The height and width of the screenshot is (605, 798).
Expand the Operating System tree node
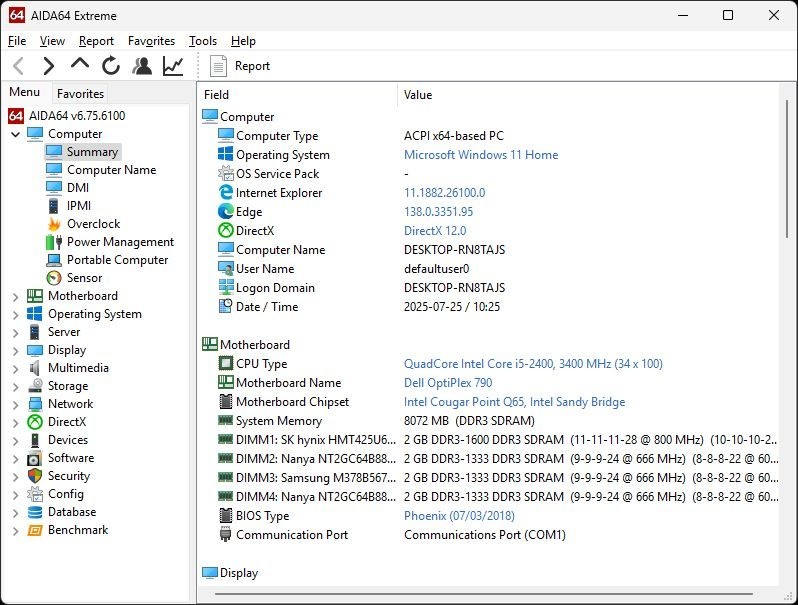(x=16, y=315)
